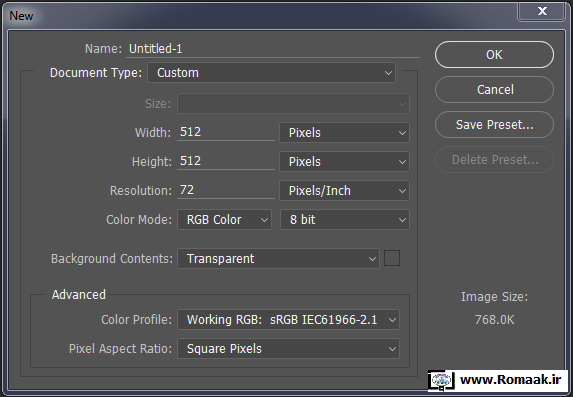
Task: Click the Color Mode: label
Action: point(139,220)
